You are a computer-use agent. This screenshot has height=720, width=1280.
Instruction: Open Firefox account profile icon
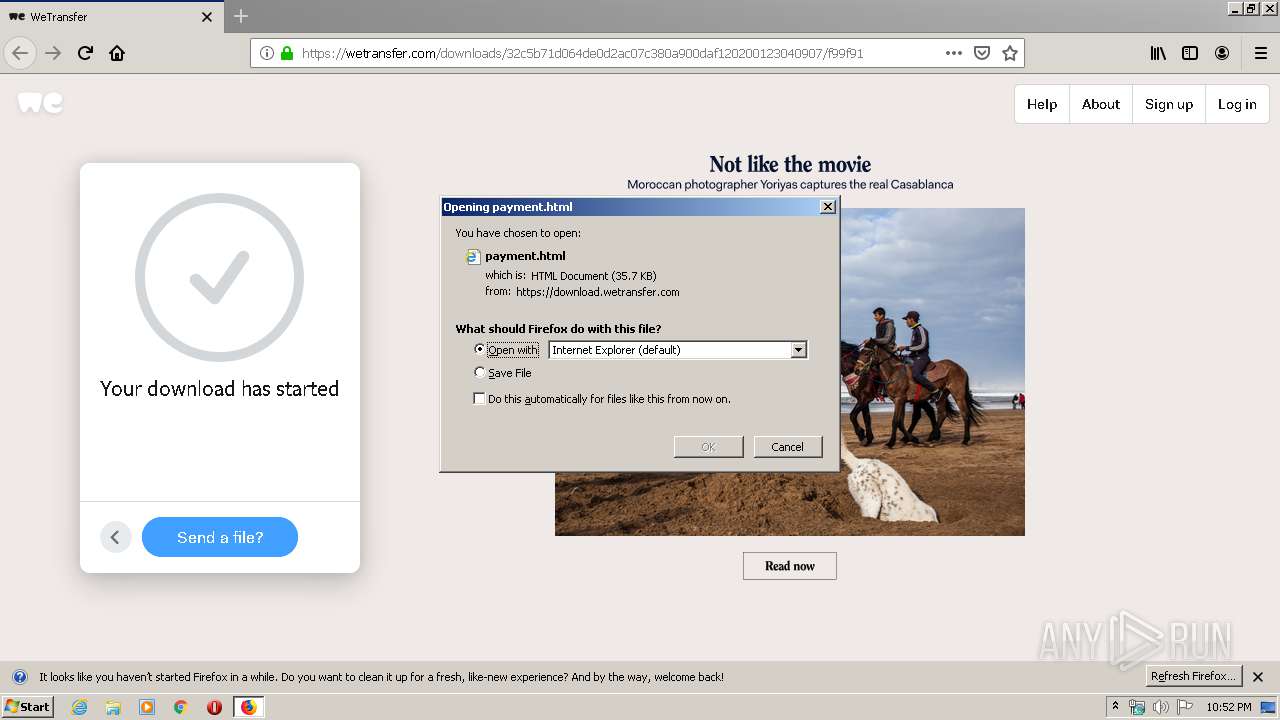(1222, 53)
